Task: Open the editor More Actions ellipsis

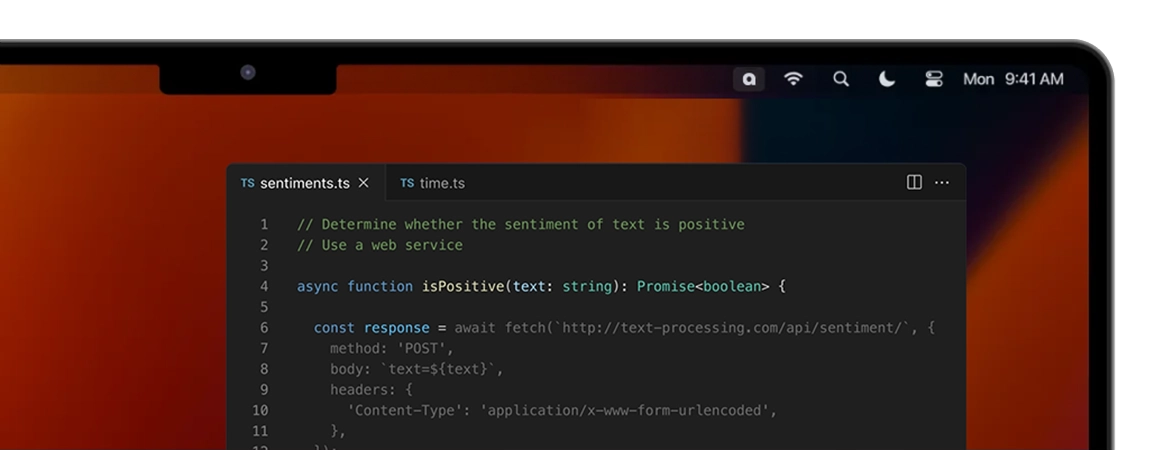Action: pyautogui.click(x=942, y=182)
